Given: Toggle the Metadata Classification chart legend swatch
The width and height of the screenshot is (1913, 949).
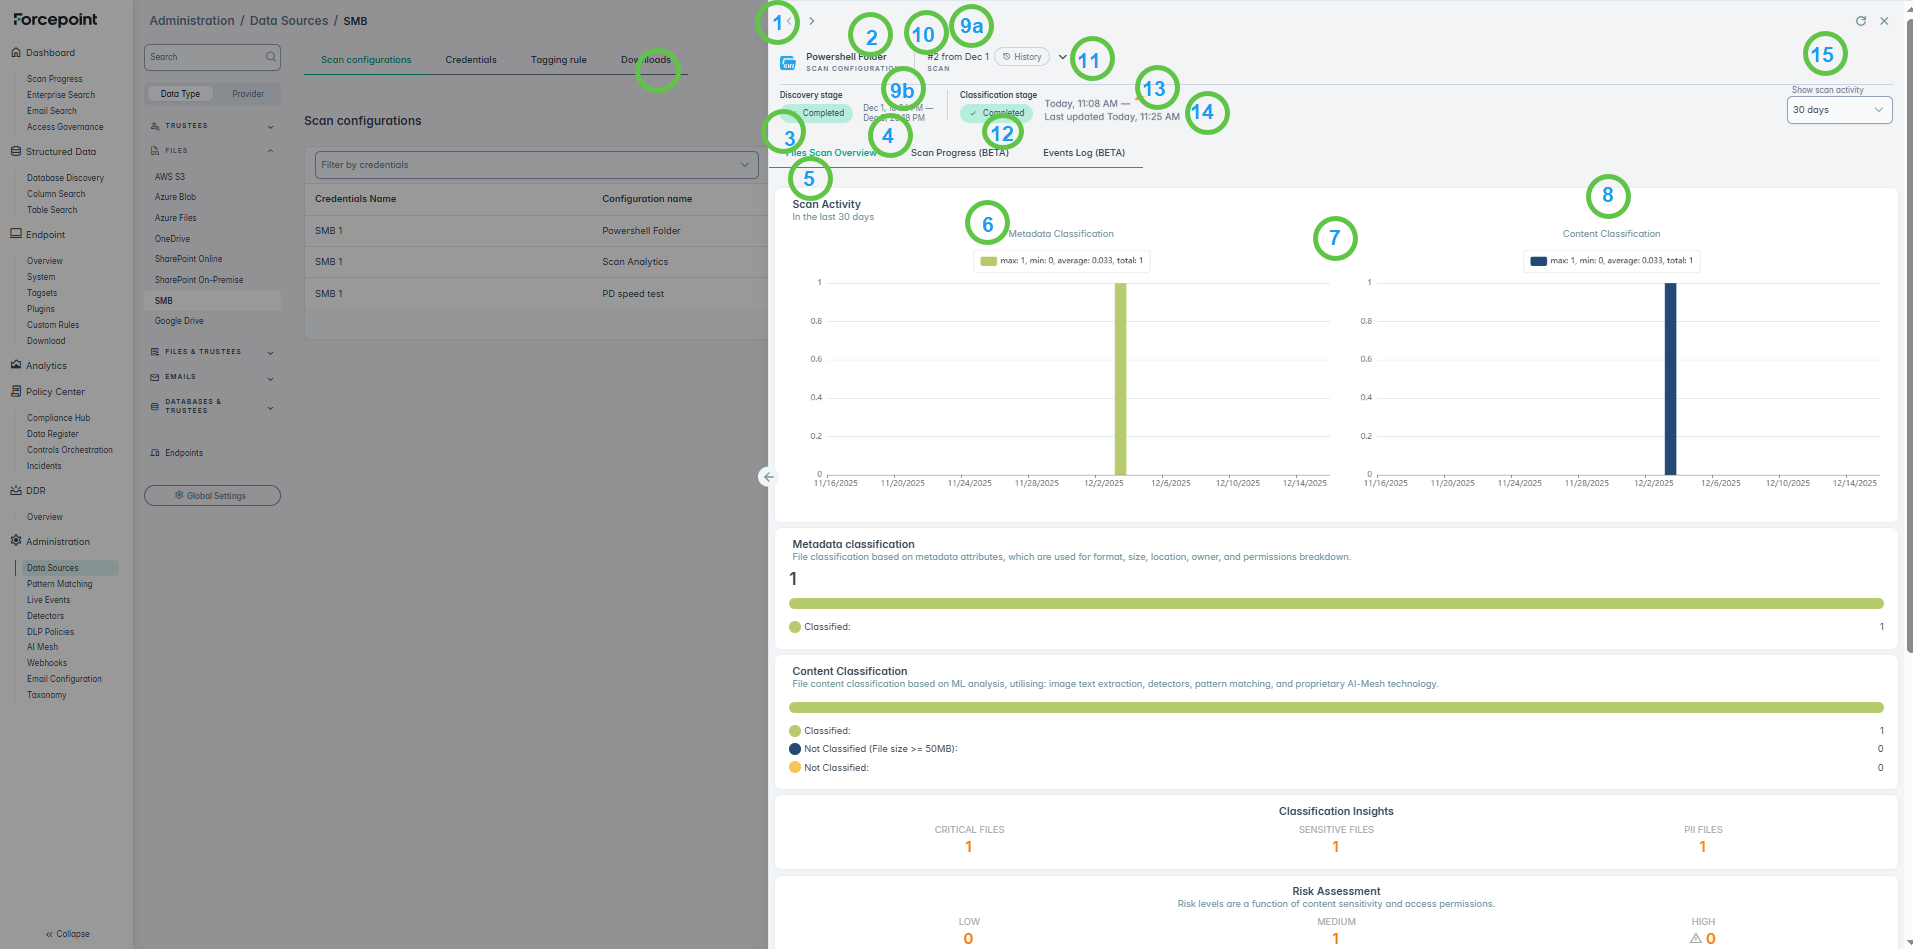Looking at the screenshot, I should (988, 261).
